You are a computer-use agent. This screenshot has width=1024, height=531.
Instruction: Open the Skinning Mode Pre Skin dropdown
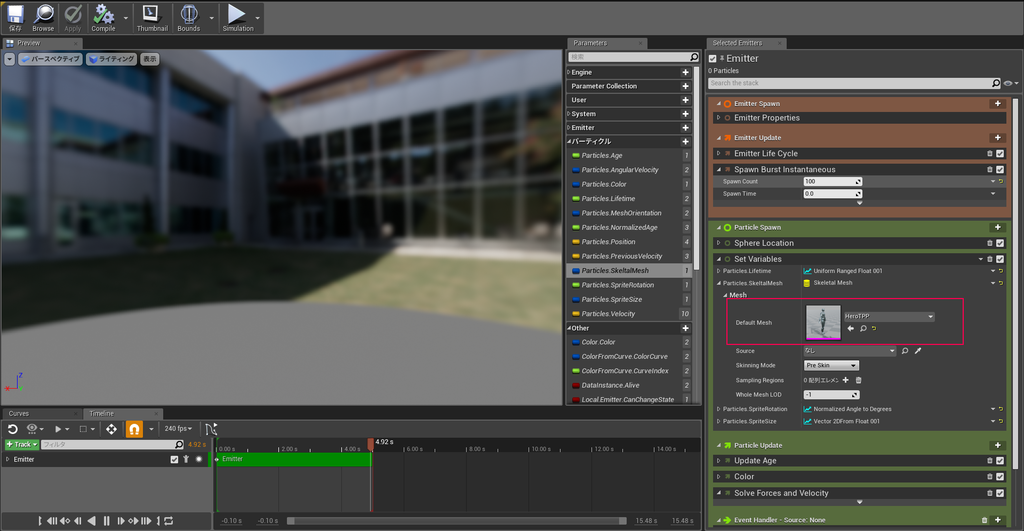(x=831, y=366)
